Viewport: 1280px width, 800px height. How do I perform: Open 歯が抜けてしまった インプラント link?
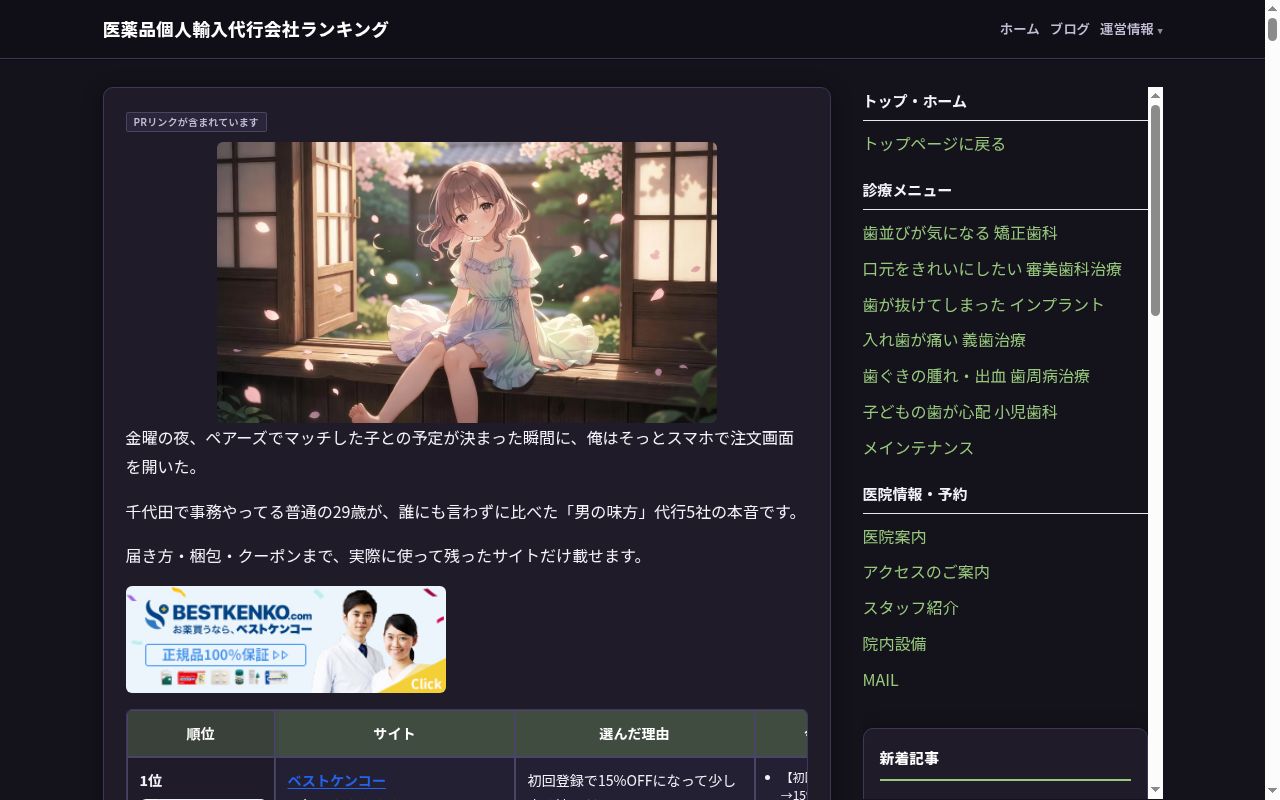pos(983,305)
